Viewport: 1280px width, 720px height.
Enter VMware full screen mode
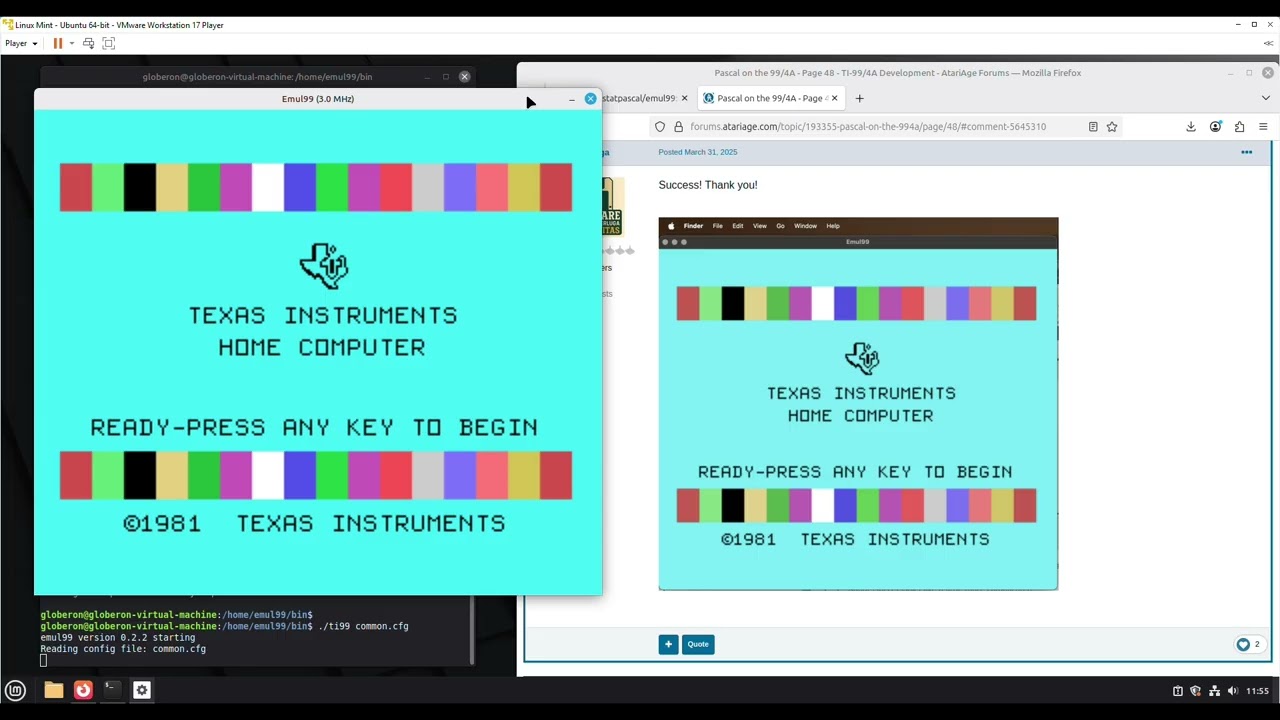[109, 43]
